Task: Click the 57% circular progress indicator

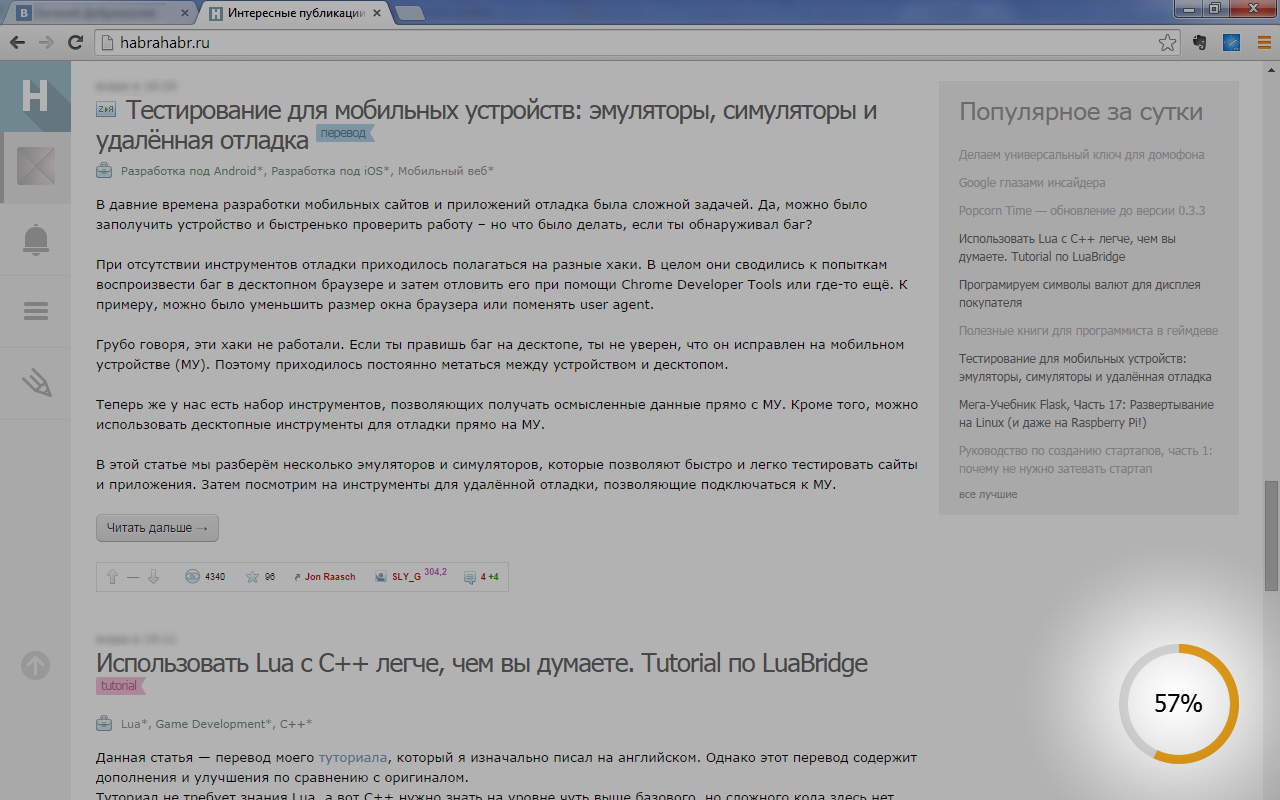Action: [1178, 704]
